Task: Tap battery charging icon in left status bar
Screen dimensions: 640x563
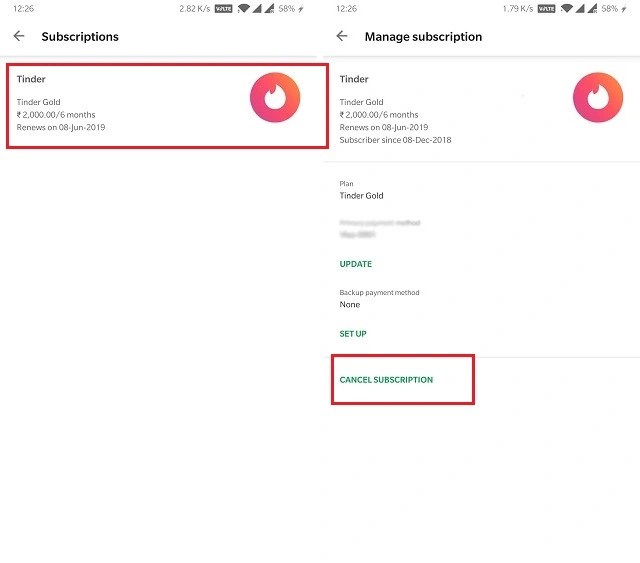Action: 301,9
